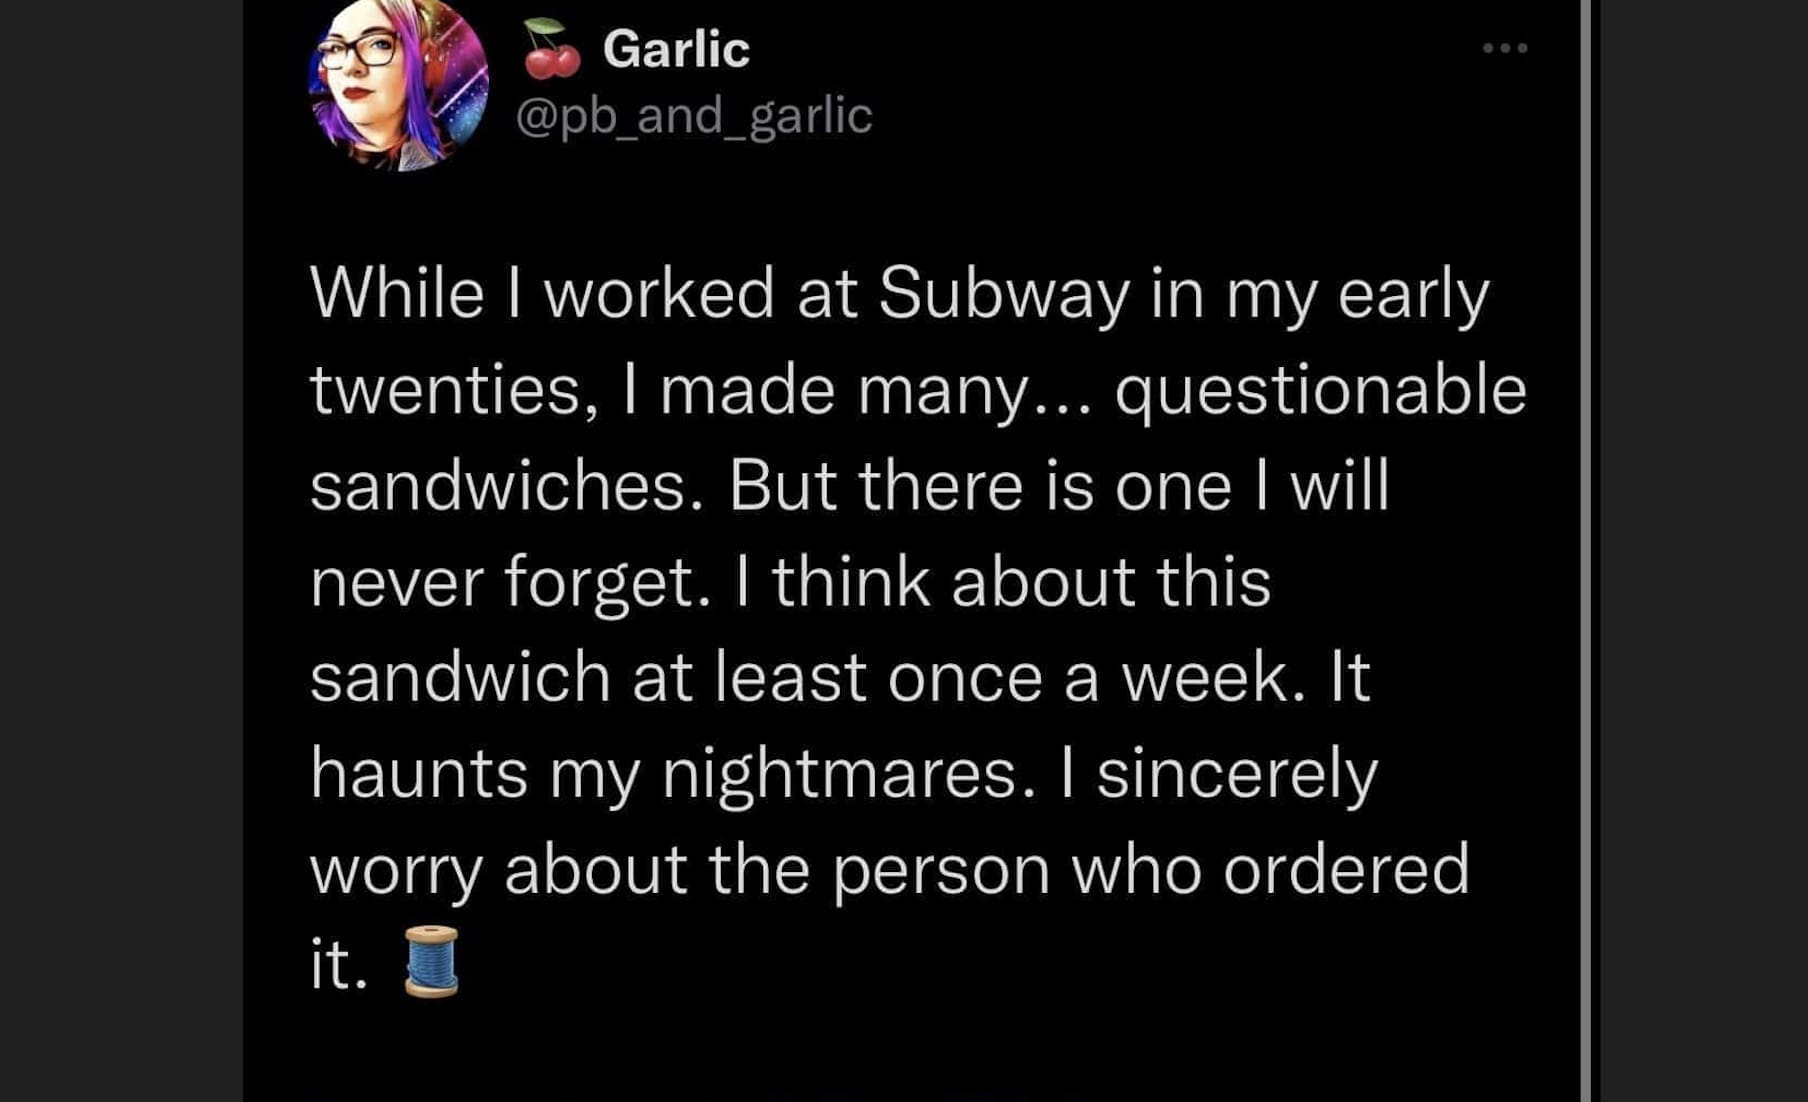
Task: Click the word "Subway" in the tweet
Action: [x=1004, y=294]
